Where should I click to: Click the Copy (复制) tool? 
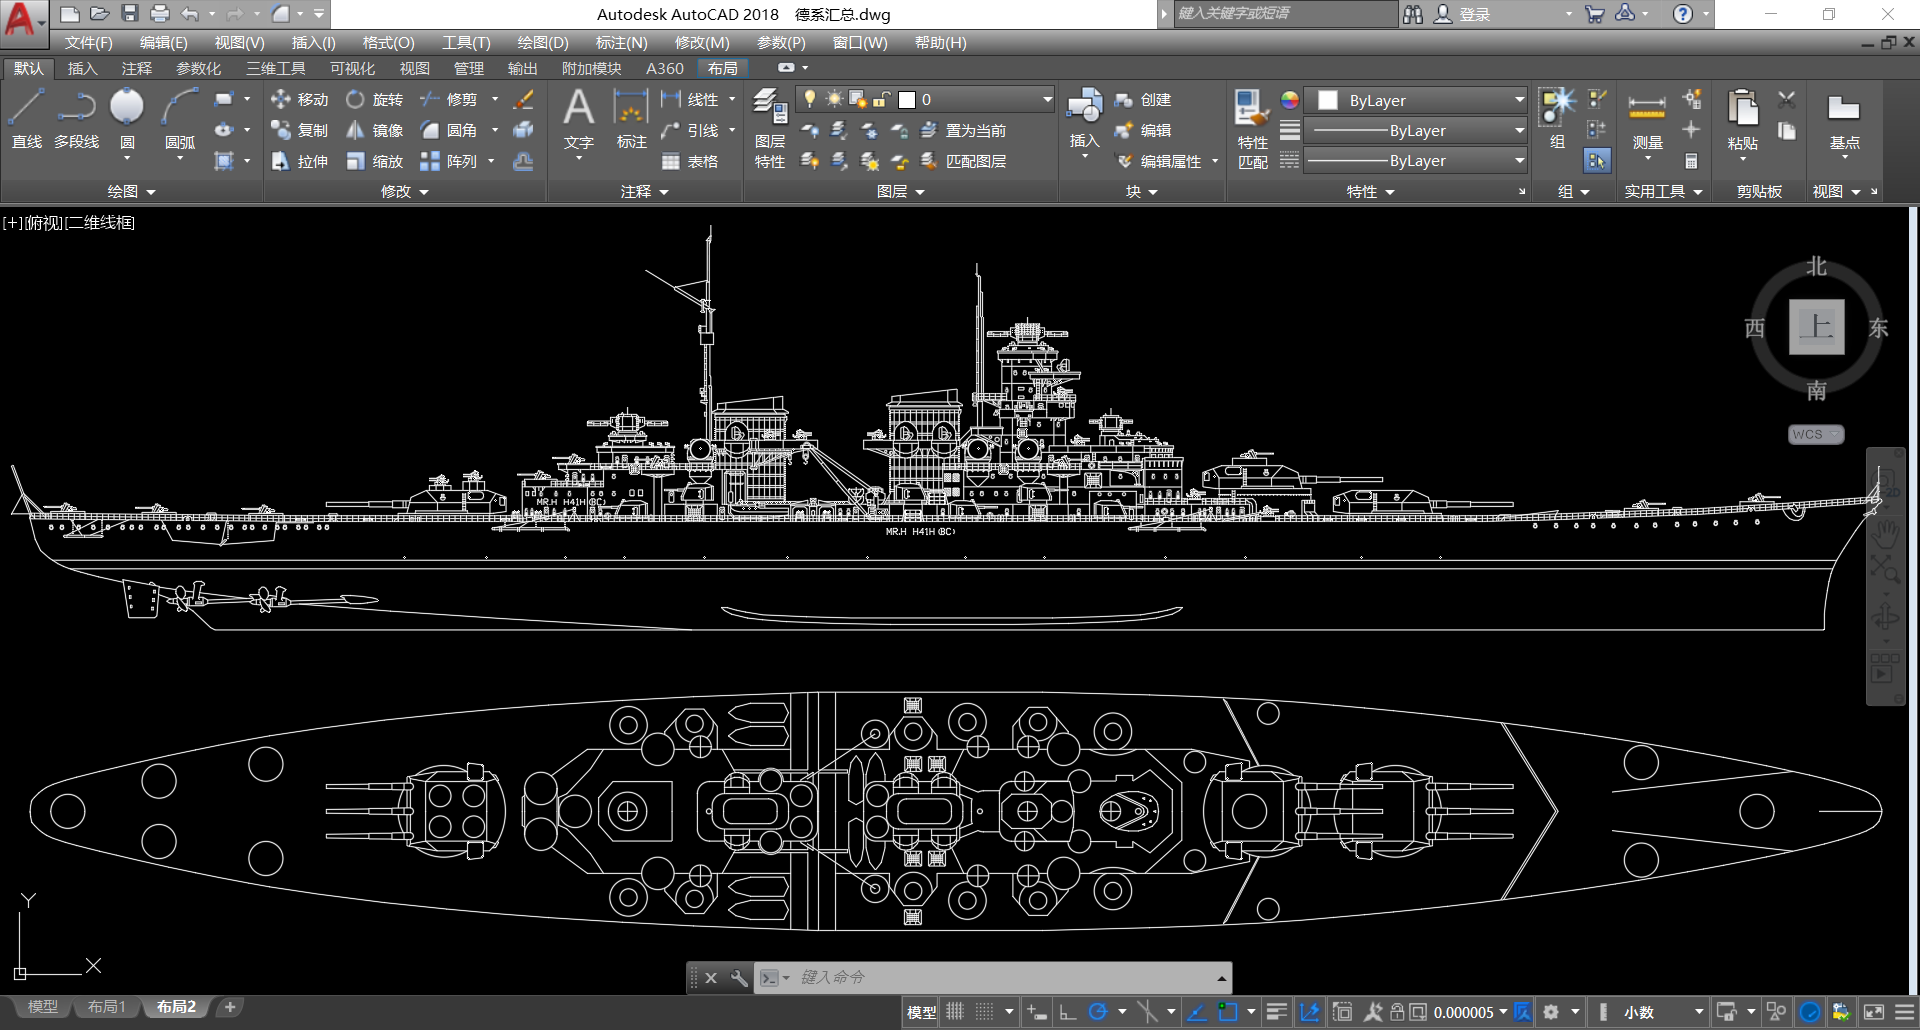click(x=299, y=131)
